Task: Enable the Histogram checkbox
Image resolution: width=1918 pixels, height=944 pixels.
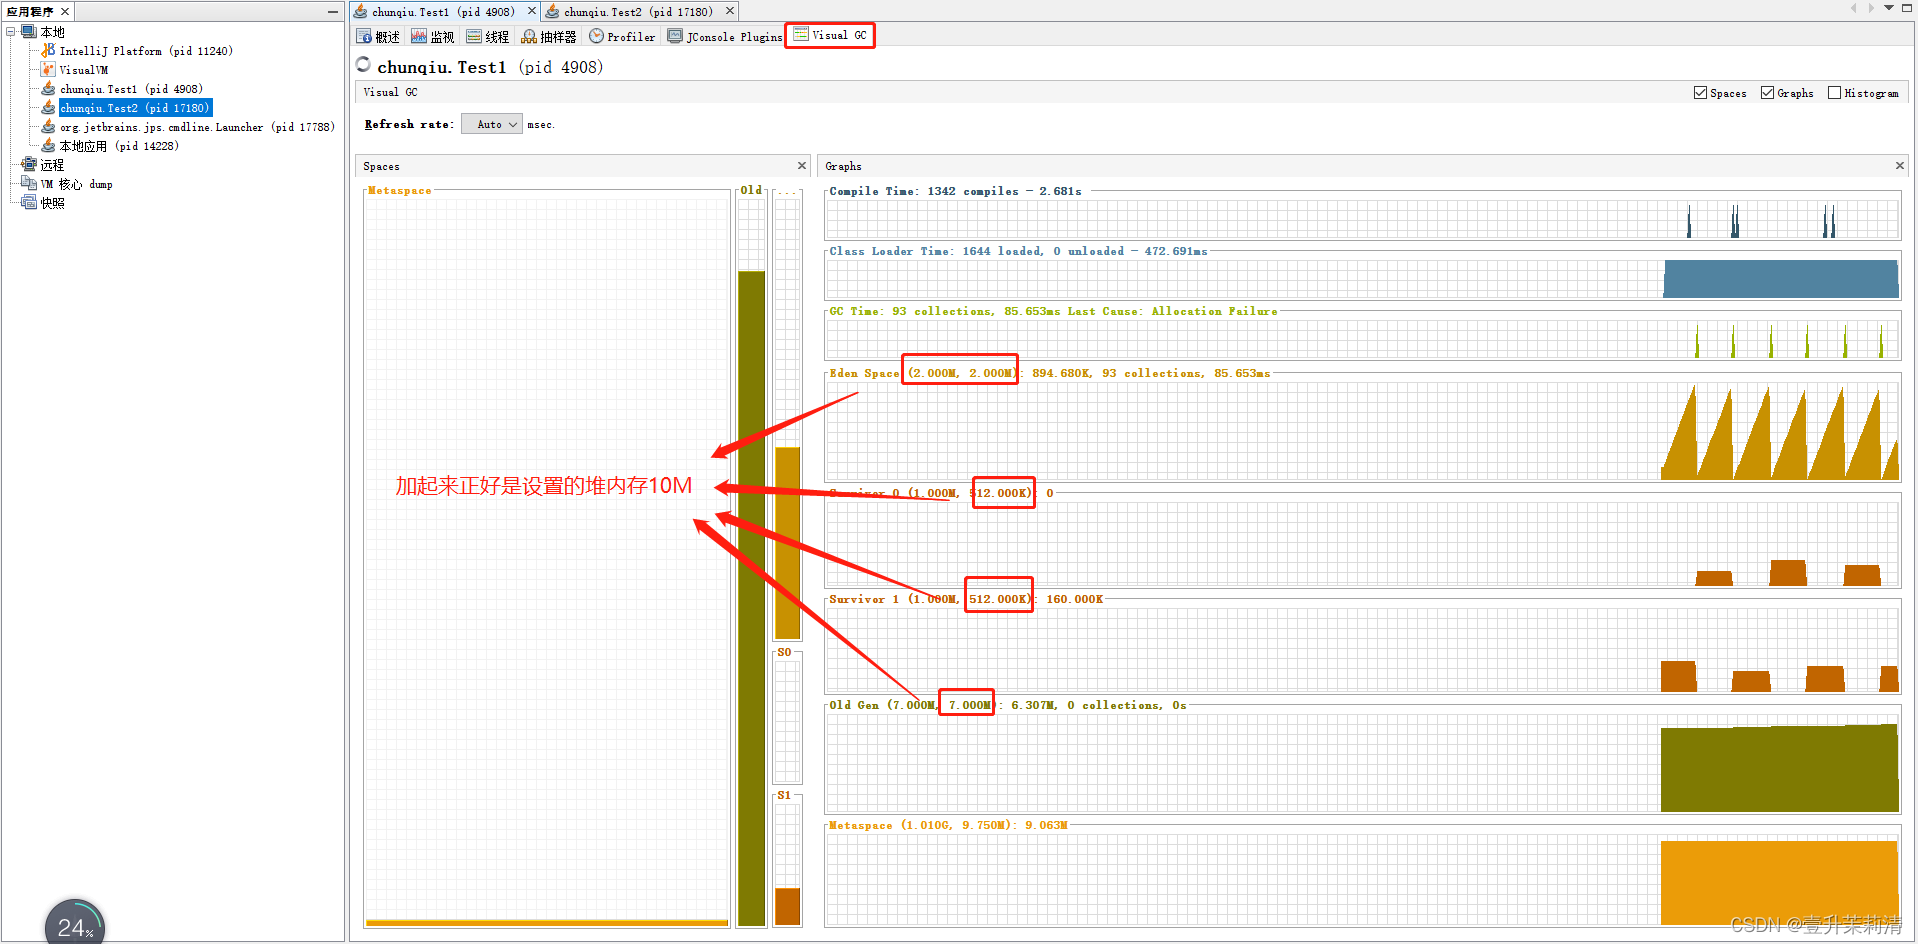Action: (1834, 92)
